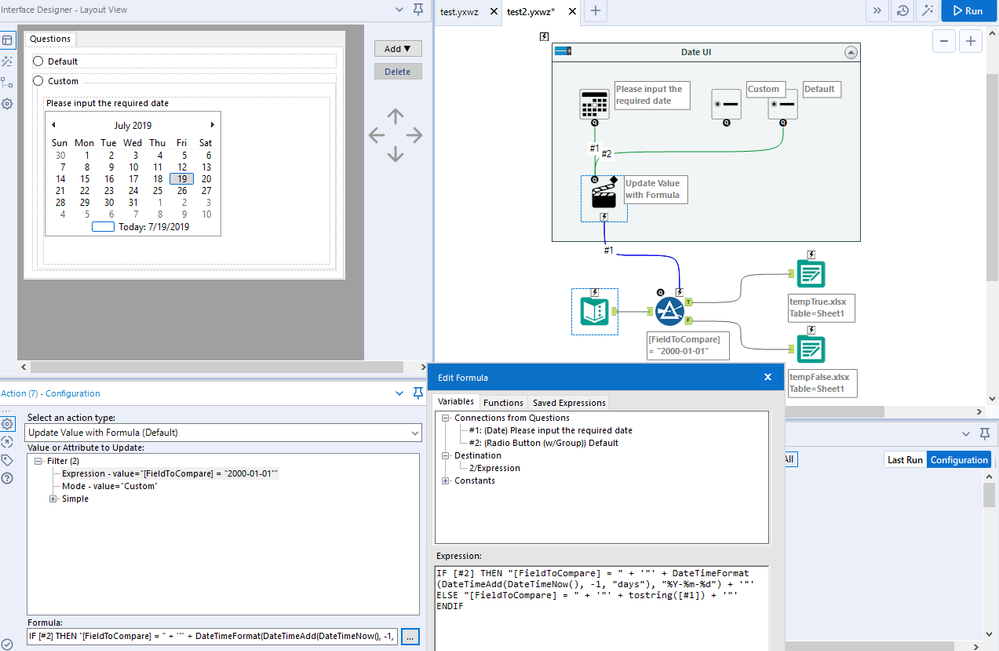Image resolution: width=999 pixels, height=651 pixels.
Task: Expand the Simple tree node
Action: 53,499
